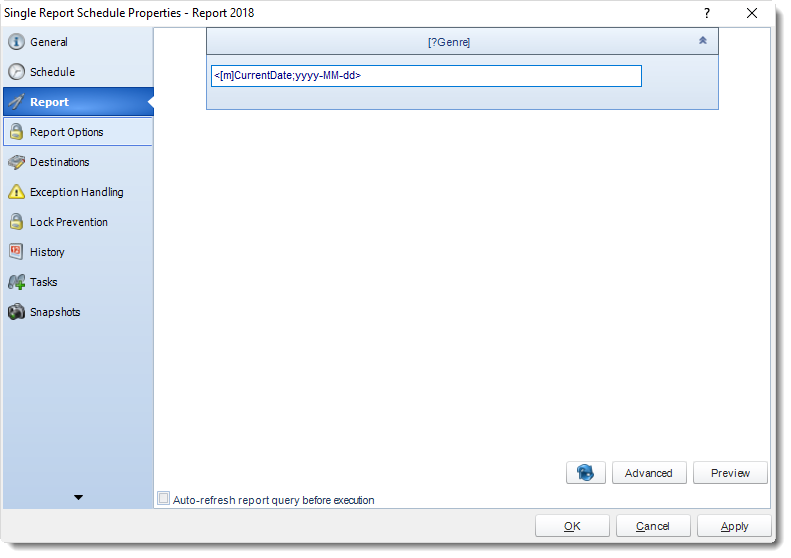Collapse the [?Genre] parameter panel

pos(702,41)
